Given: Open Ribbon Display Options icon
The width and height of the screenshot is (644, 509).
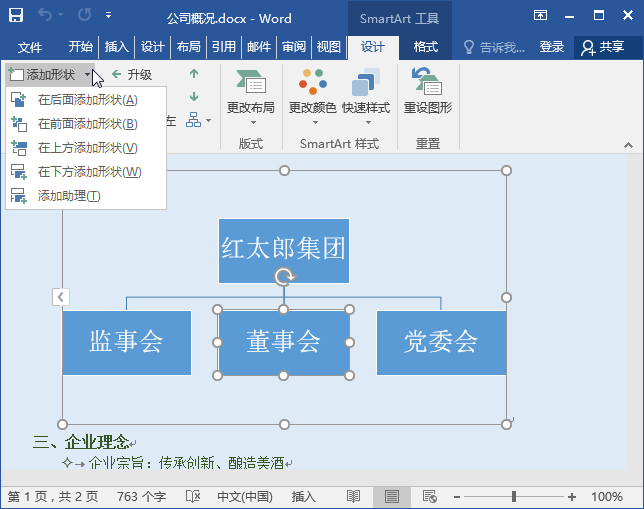Looking at the screenshot, I should click(x=540, y=16).
